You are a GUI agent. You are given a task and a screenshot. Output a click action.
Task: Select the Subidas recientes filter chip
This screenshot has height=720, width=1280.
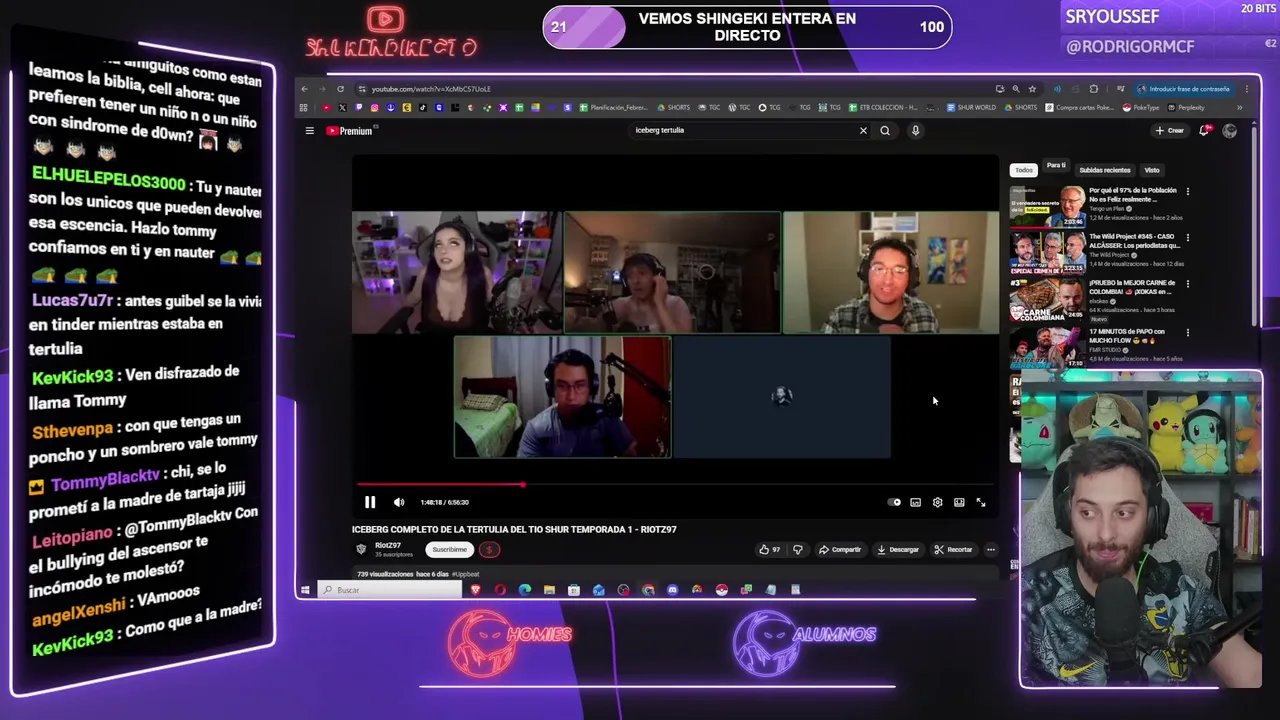point(1105,170)
